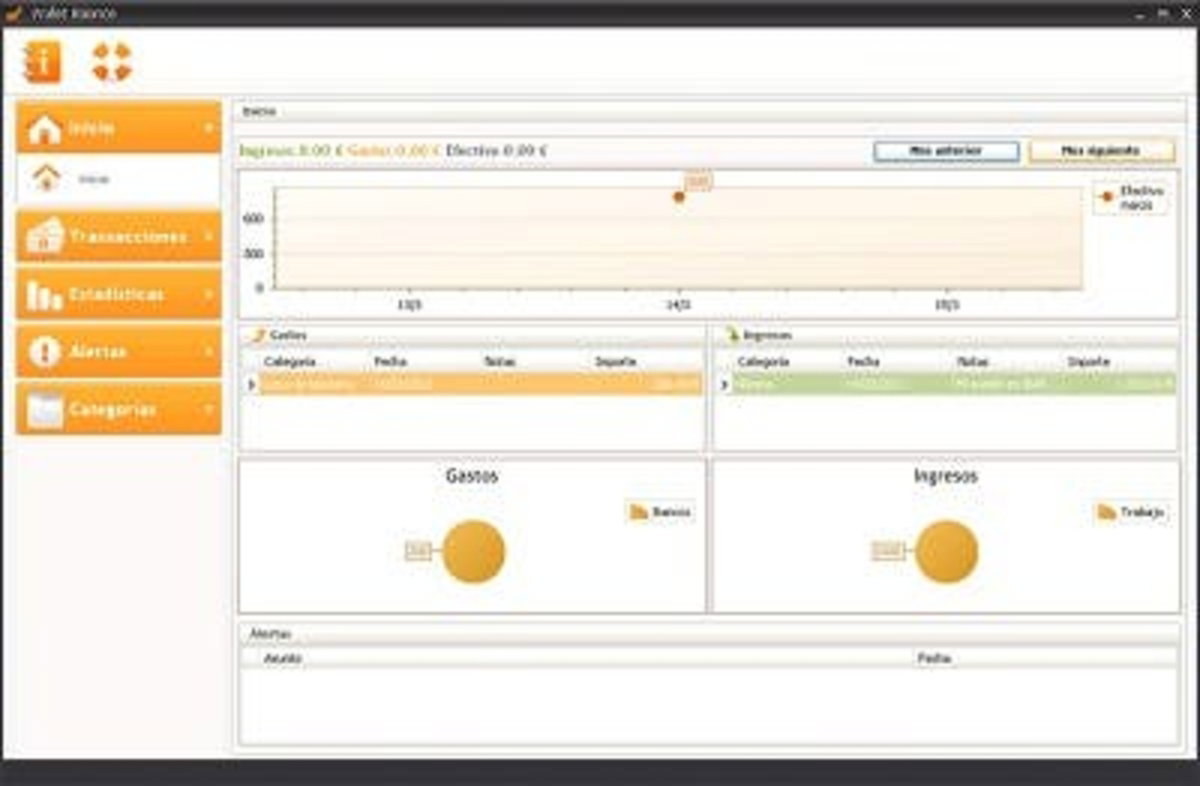The image size is (1200, 786).
Task: Expand the Categorías section chevron
Action: [x=208, y=409]
